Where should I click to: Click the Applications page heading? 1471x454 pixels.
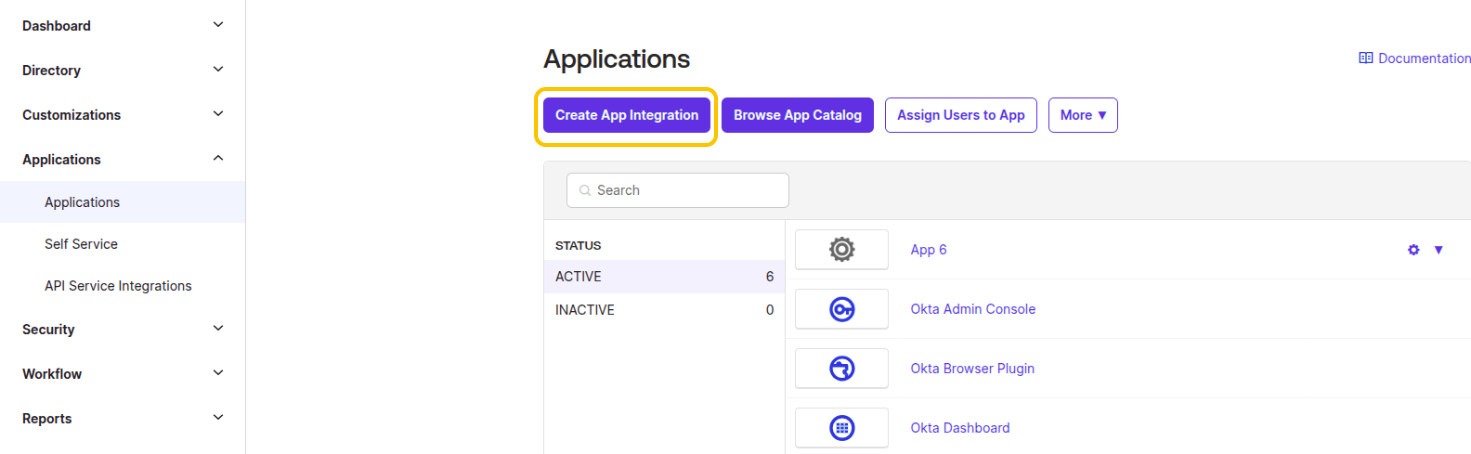[x=617, y=59]
